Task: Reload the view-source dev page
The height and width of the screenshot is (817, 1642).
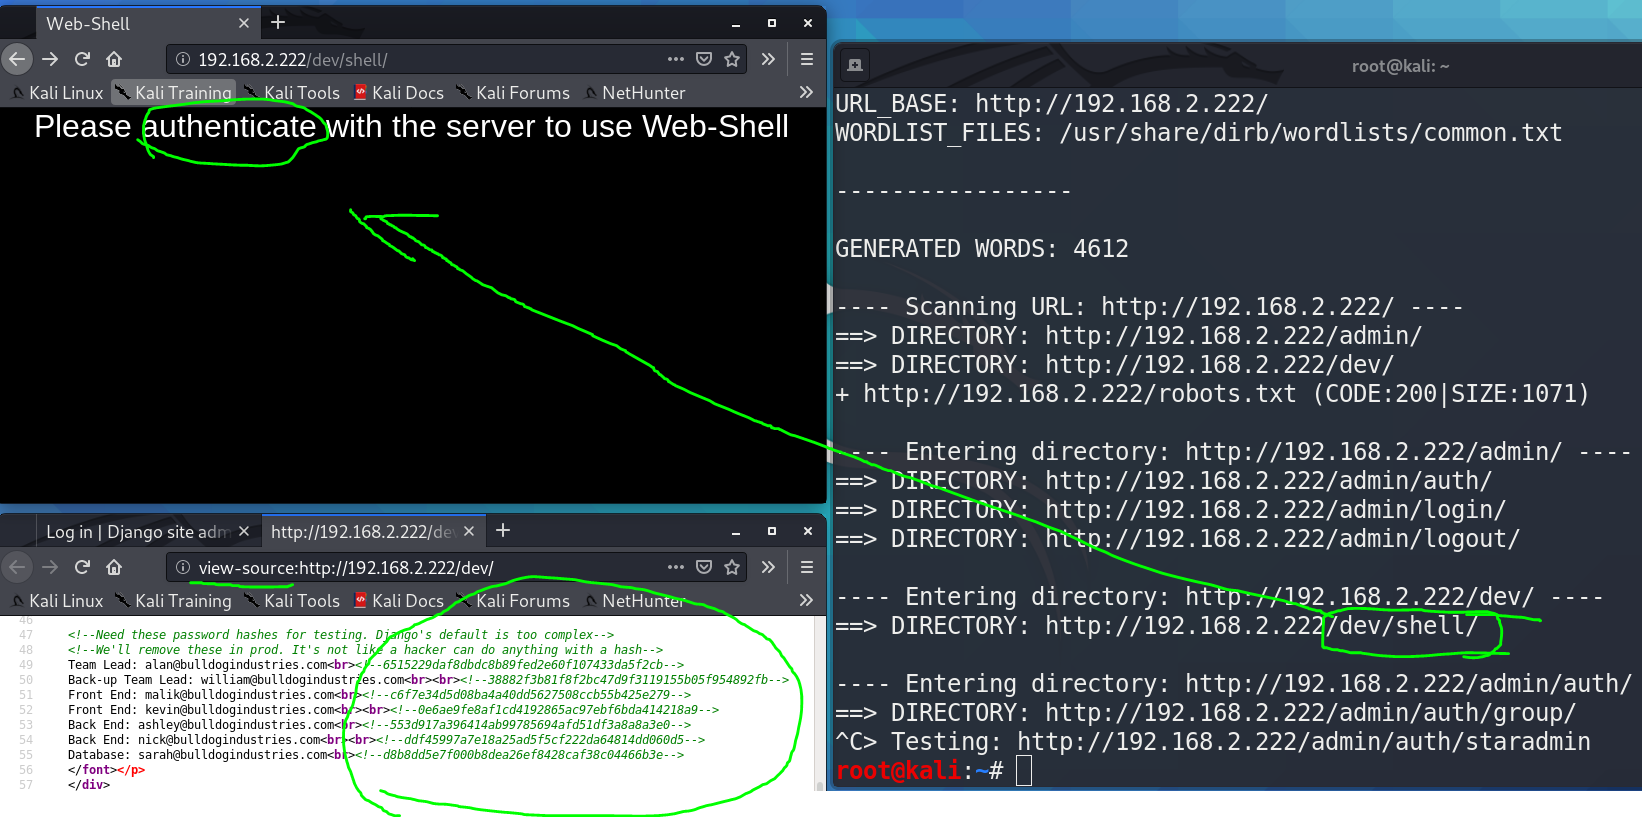Action: pos(82,567)
